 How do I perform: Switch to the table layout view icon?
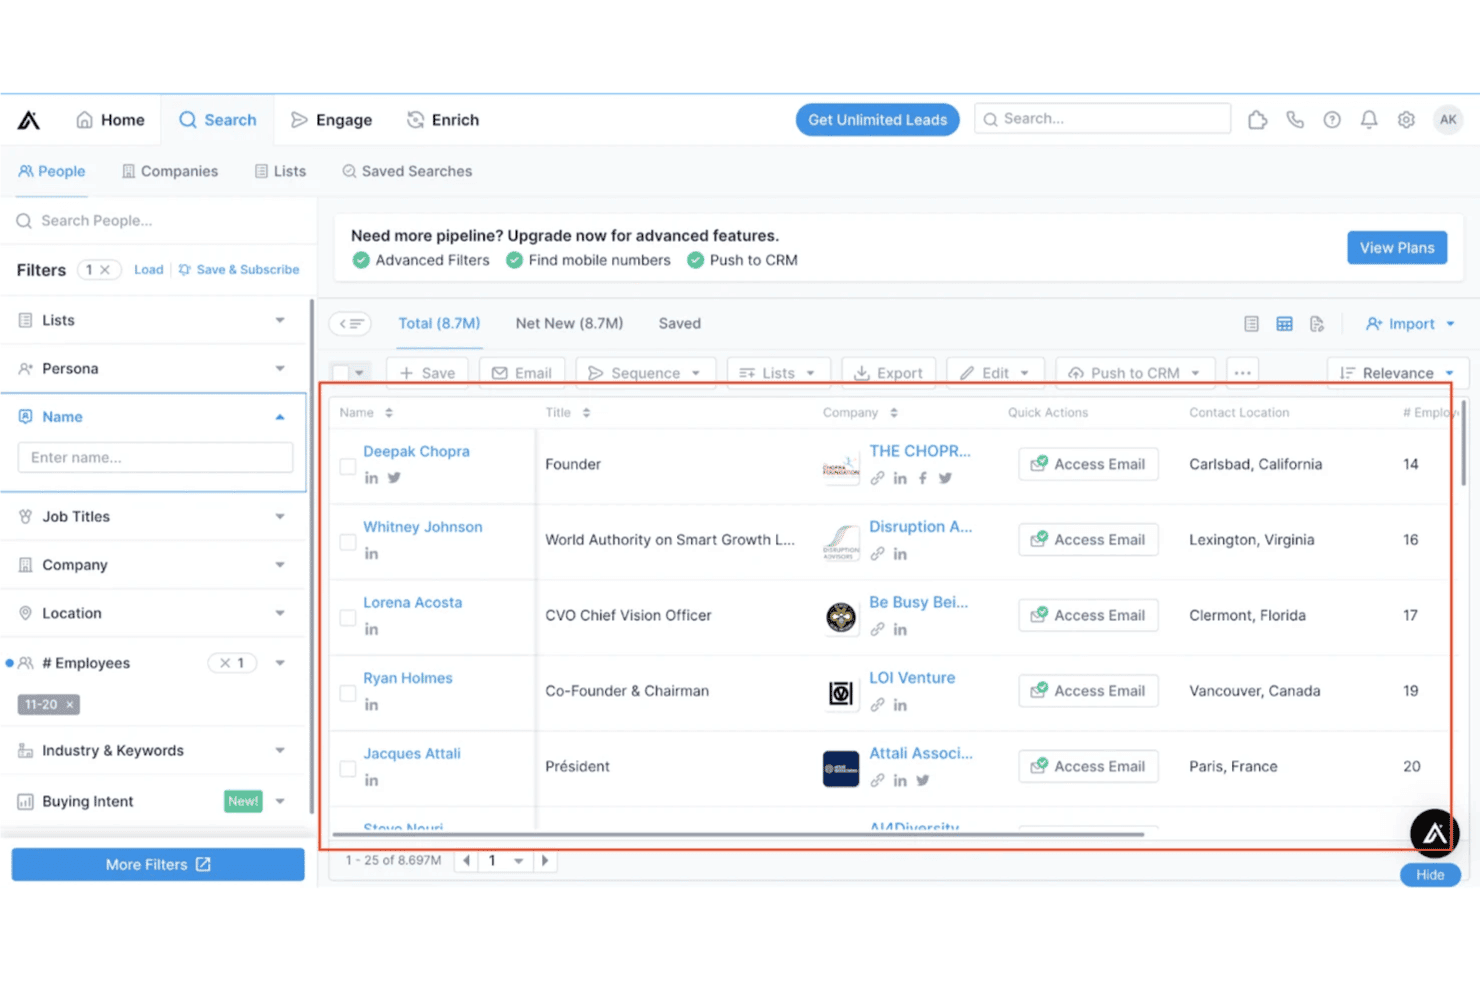click(x=1284, y=324)
